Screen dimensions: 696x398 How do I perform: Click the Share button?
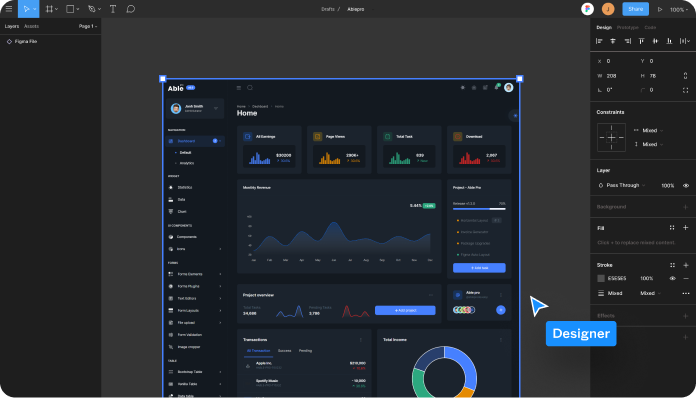tap(635, 9)
